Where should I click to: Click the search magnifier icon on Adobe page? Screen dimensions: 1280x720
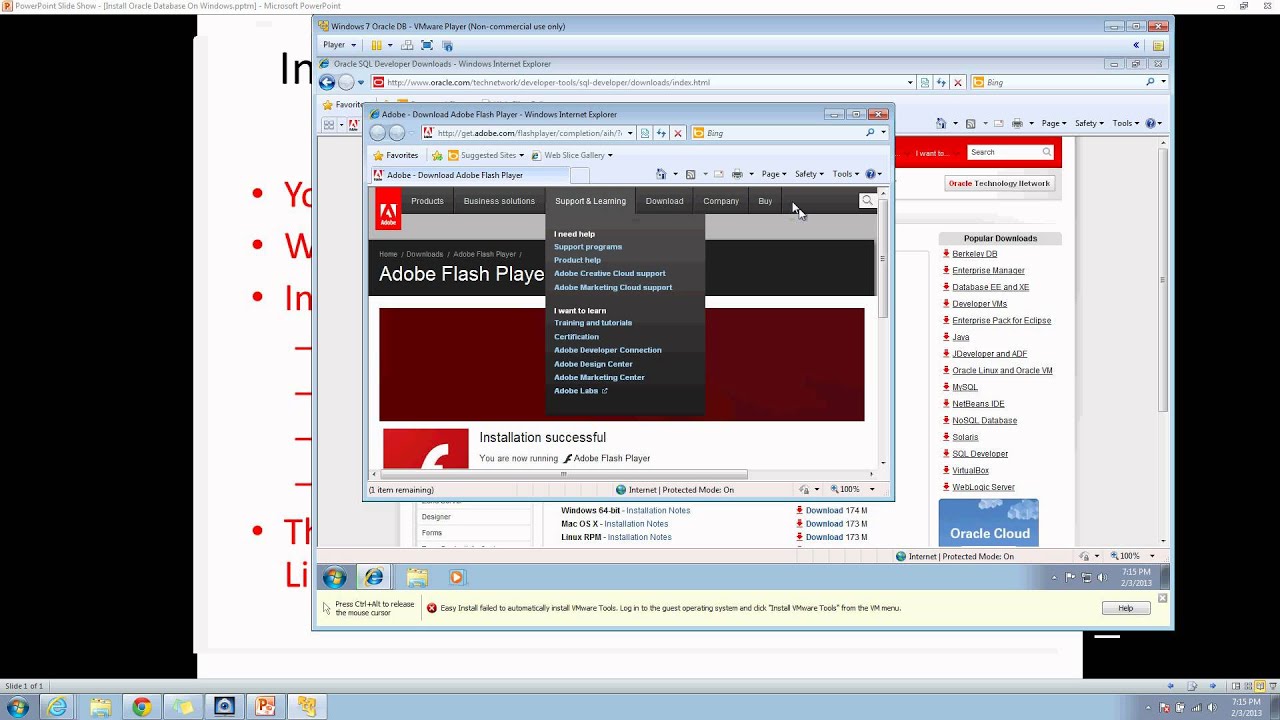pyautogui.click(x=867, y=201)
